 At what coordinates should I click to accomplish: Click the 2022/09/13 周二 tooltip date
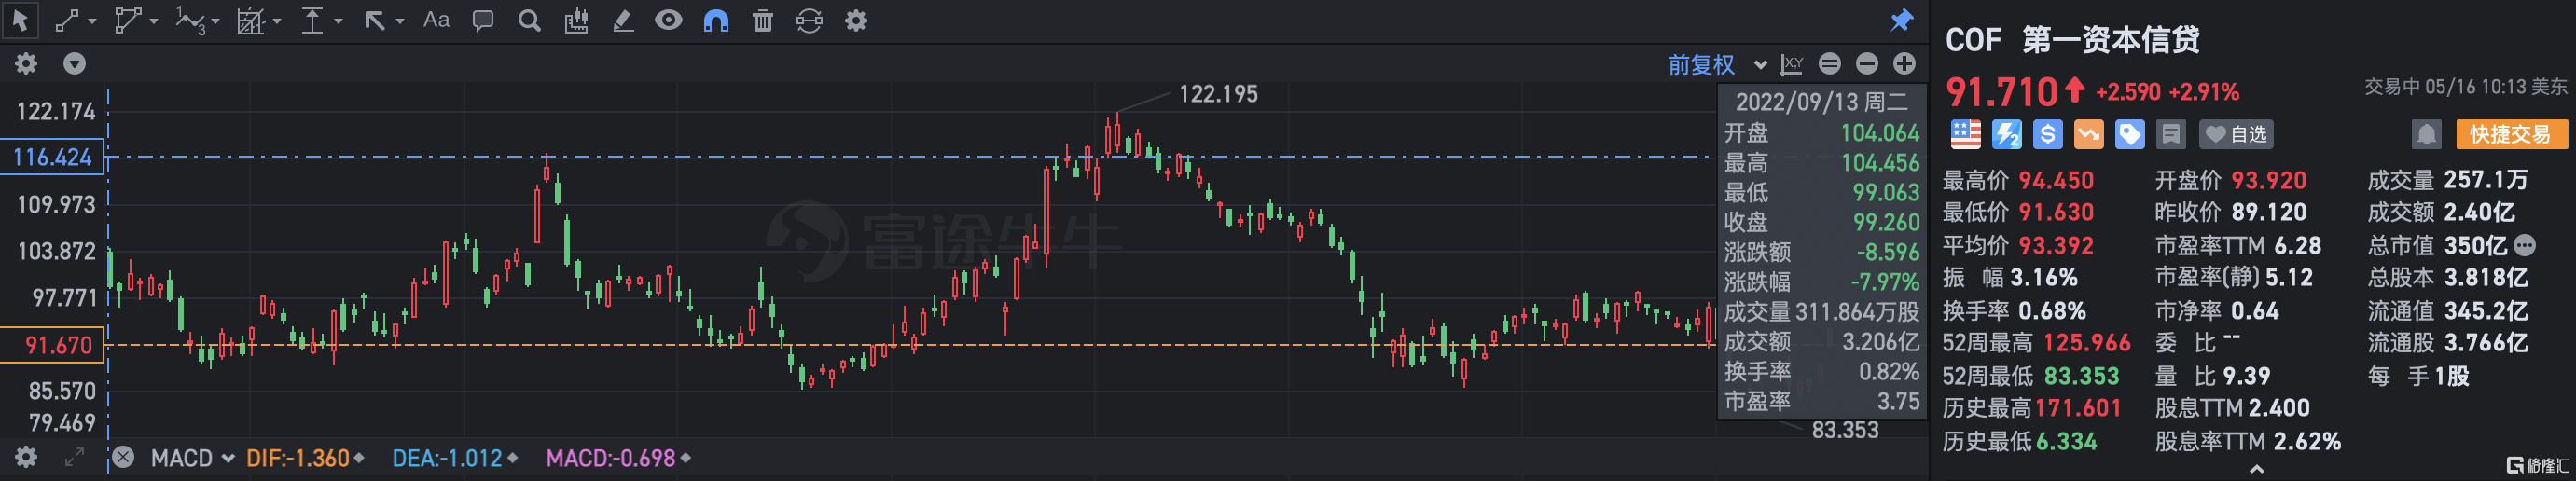point(1821,102)
